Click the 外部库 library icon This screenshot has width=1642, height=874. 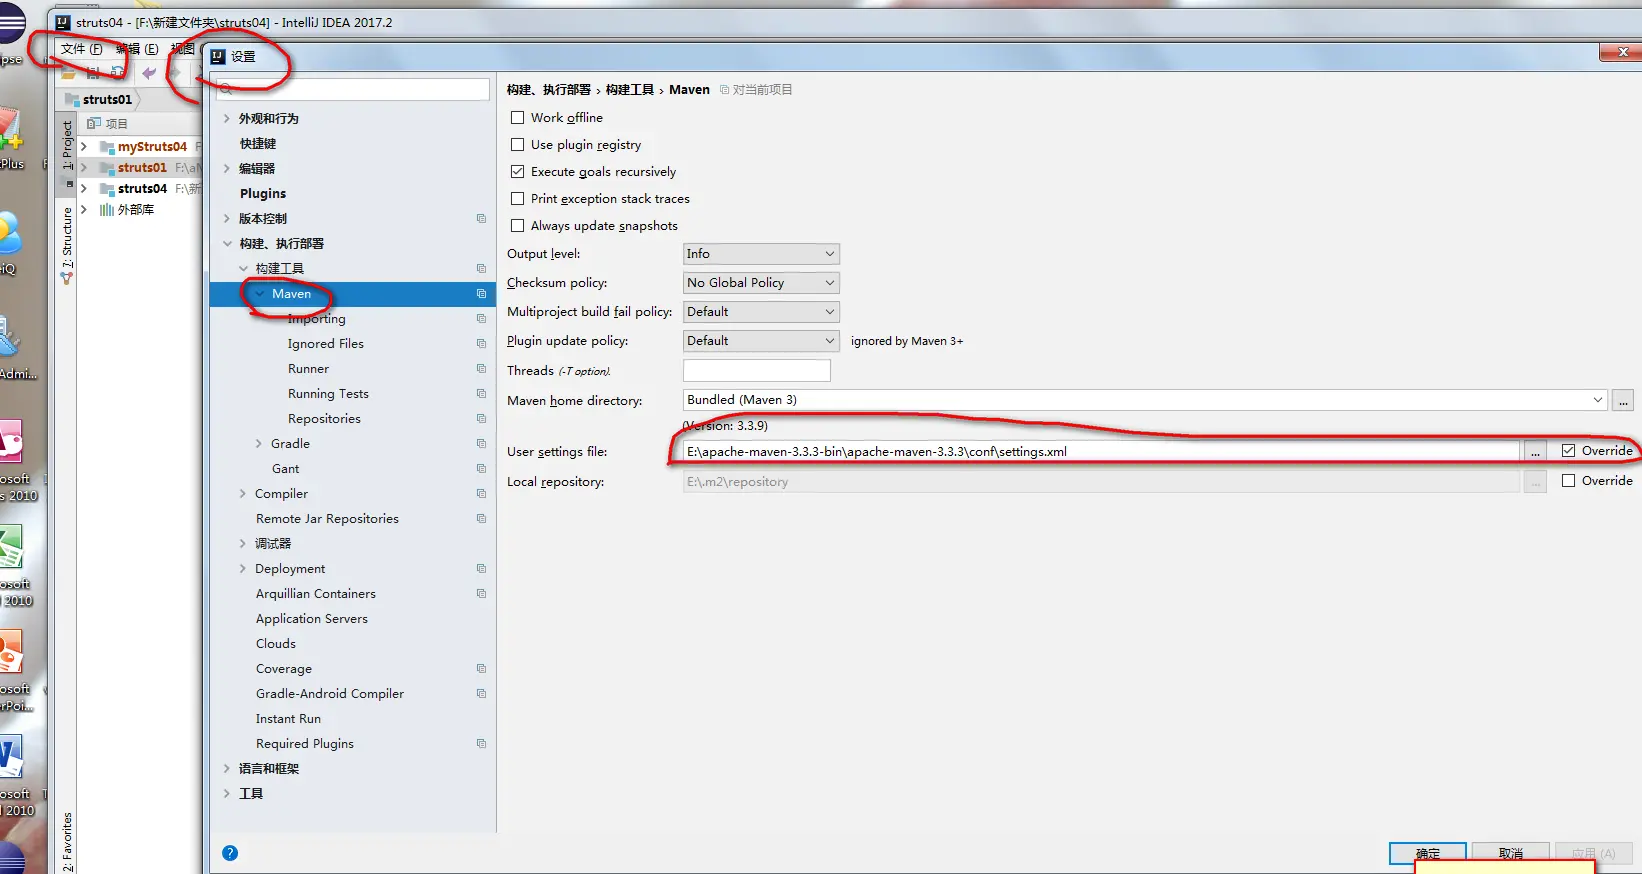[107, 210]
